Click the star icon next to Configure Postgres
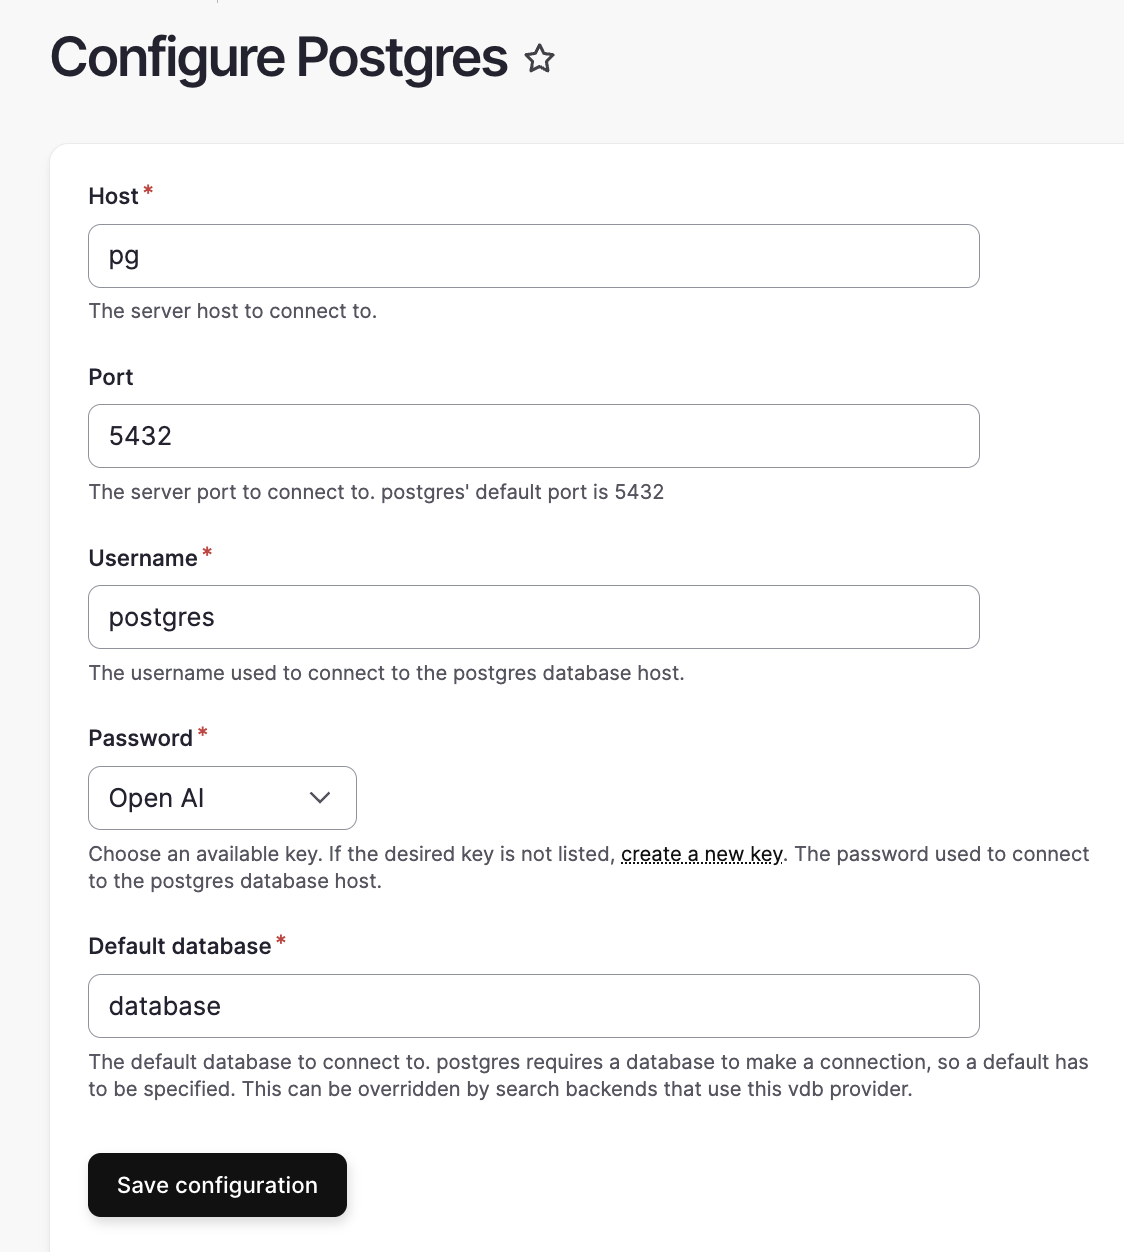This screenshot has height=1252, width=1124. (540, 60)
